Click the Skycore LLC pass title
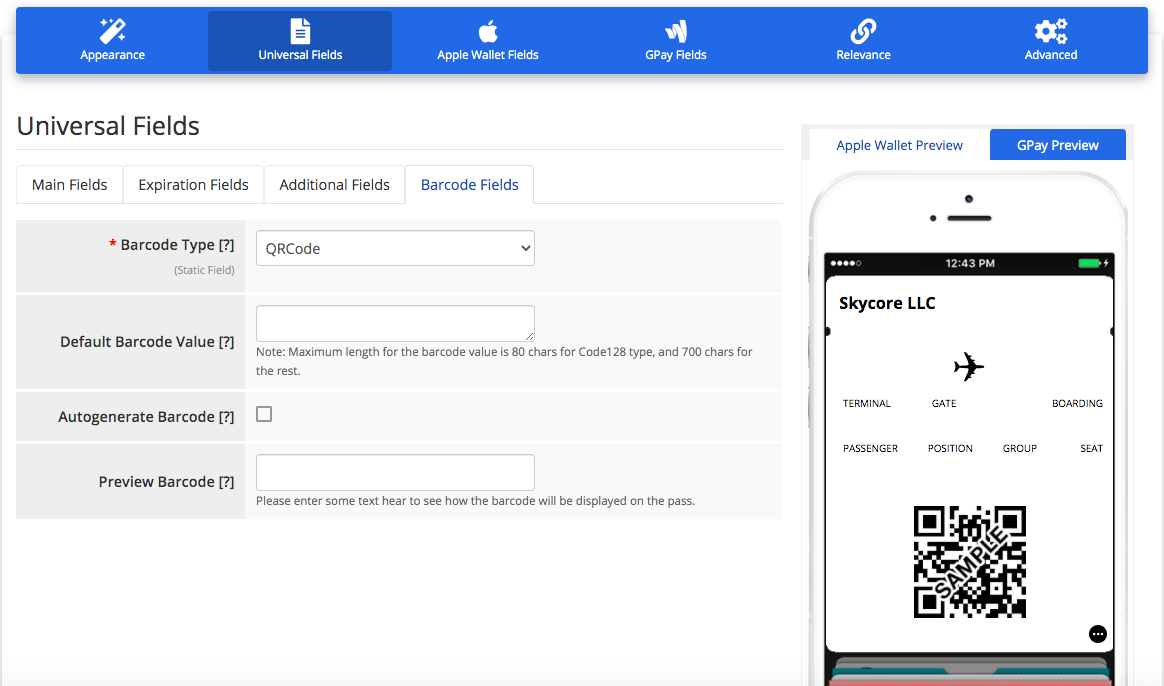1164x686 pixels. tap(887, 303)
